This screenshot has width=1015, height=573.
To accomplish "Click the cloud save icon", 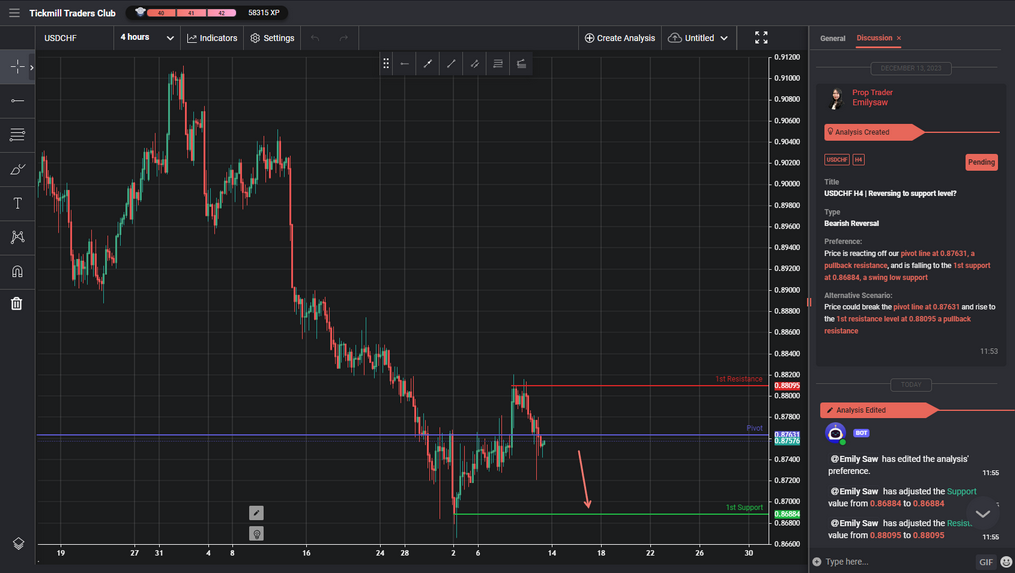I will [x=675, y=38].
